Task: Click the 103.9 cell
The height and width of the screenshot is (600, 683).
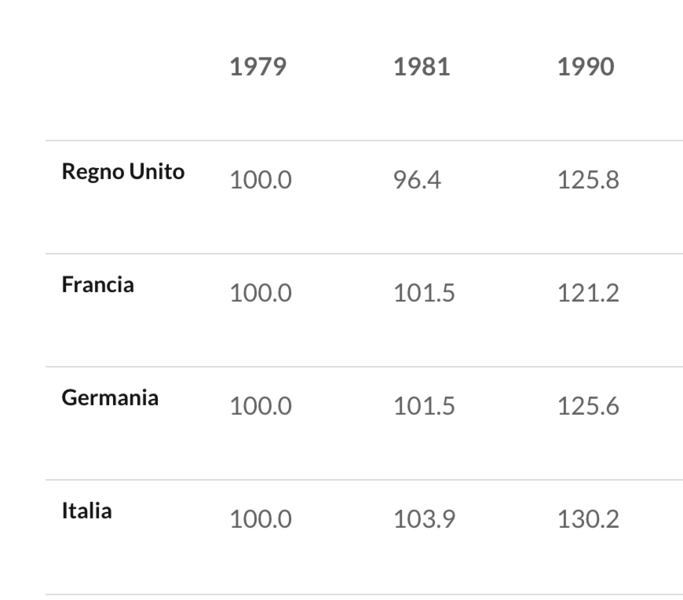Action: (424, 520)
